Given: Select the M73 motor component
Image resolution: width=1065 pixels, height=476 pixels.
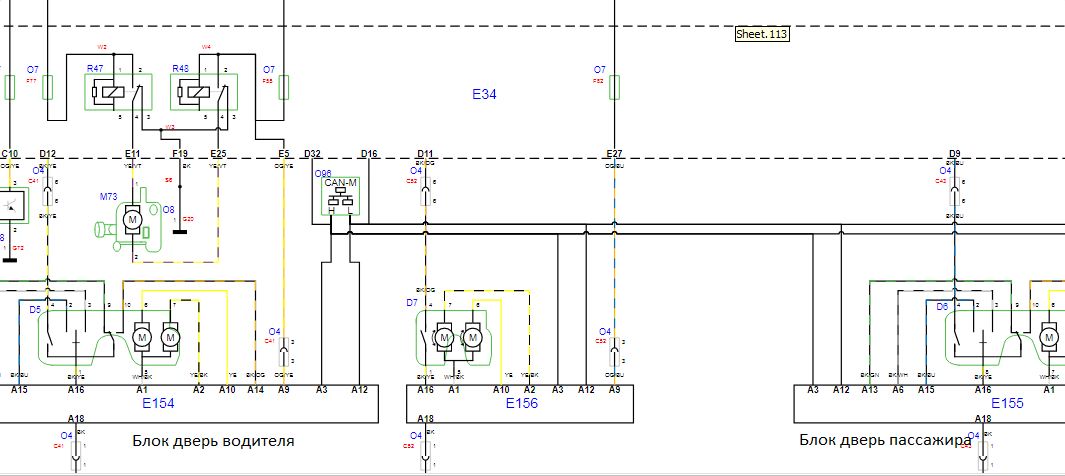Looking at the screenshot, I should point(130,219).
